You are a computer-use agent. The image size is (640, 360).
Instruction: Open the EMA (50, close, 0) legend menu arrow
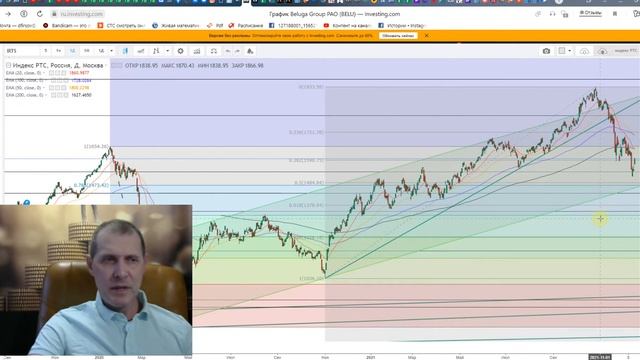[44, 88]
